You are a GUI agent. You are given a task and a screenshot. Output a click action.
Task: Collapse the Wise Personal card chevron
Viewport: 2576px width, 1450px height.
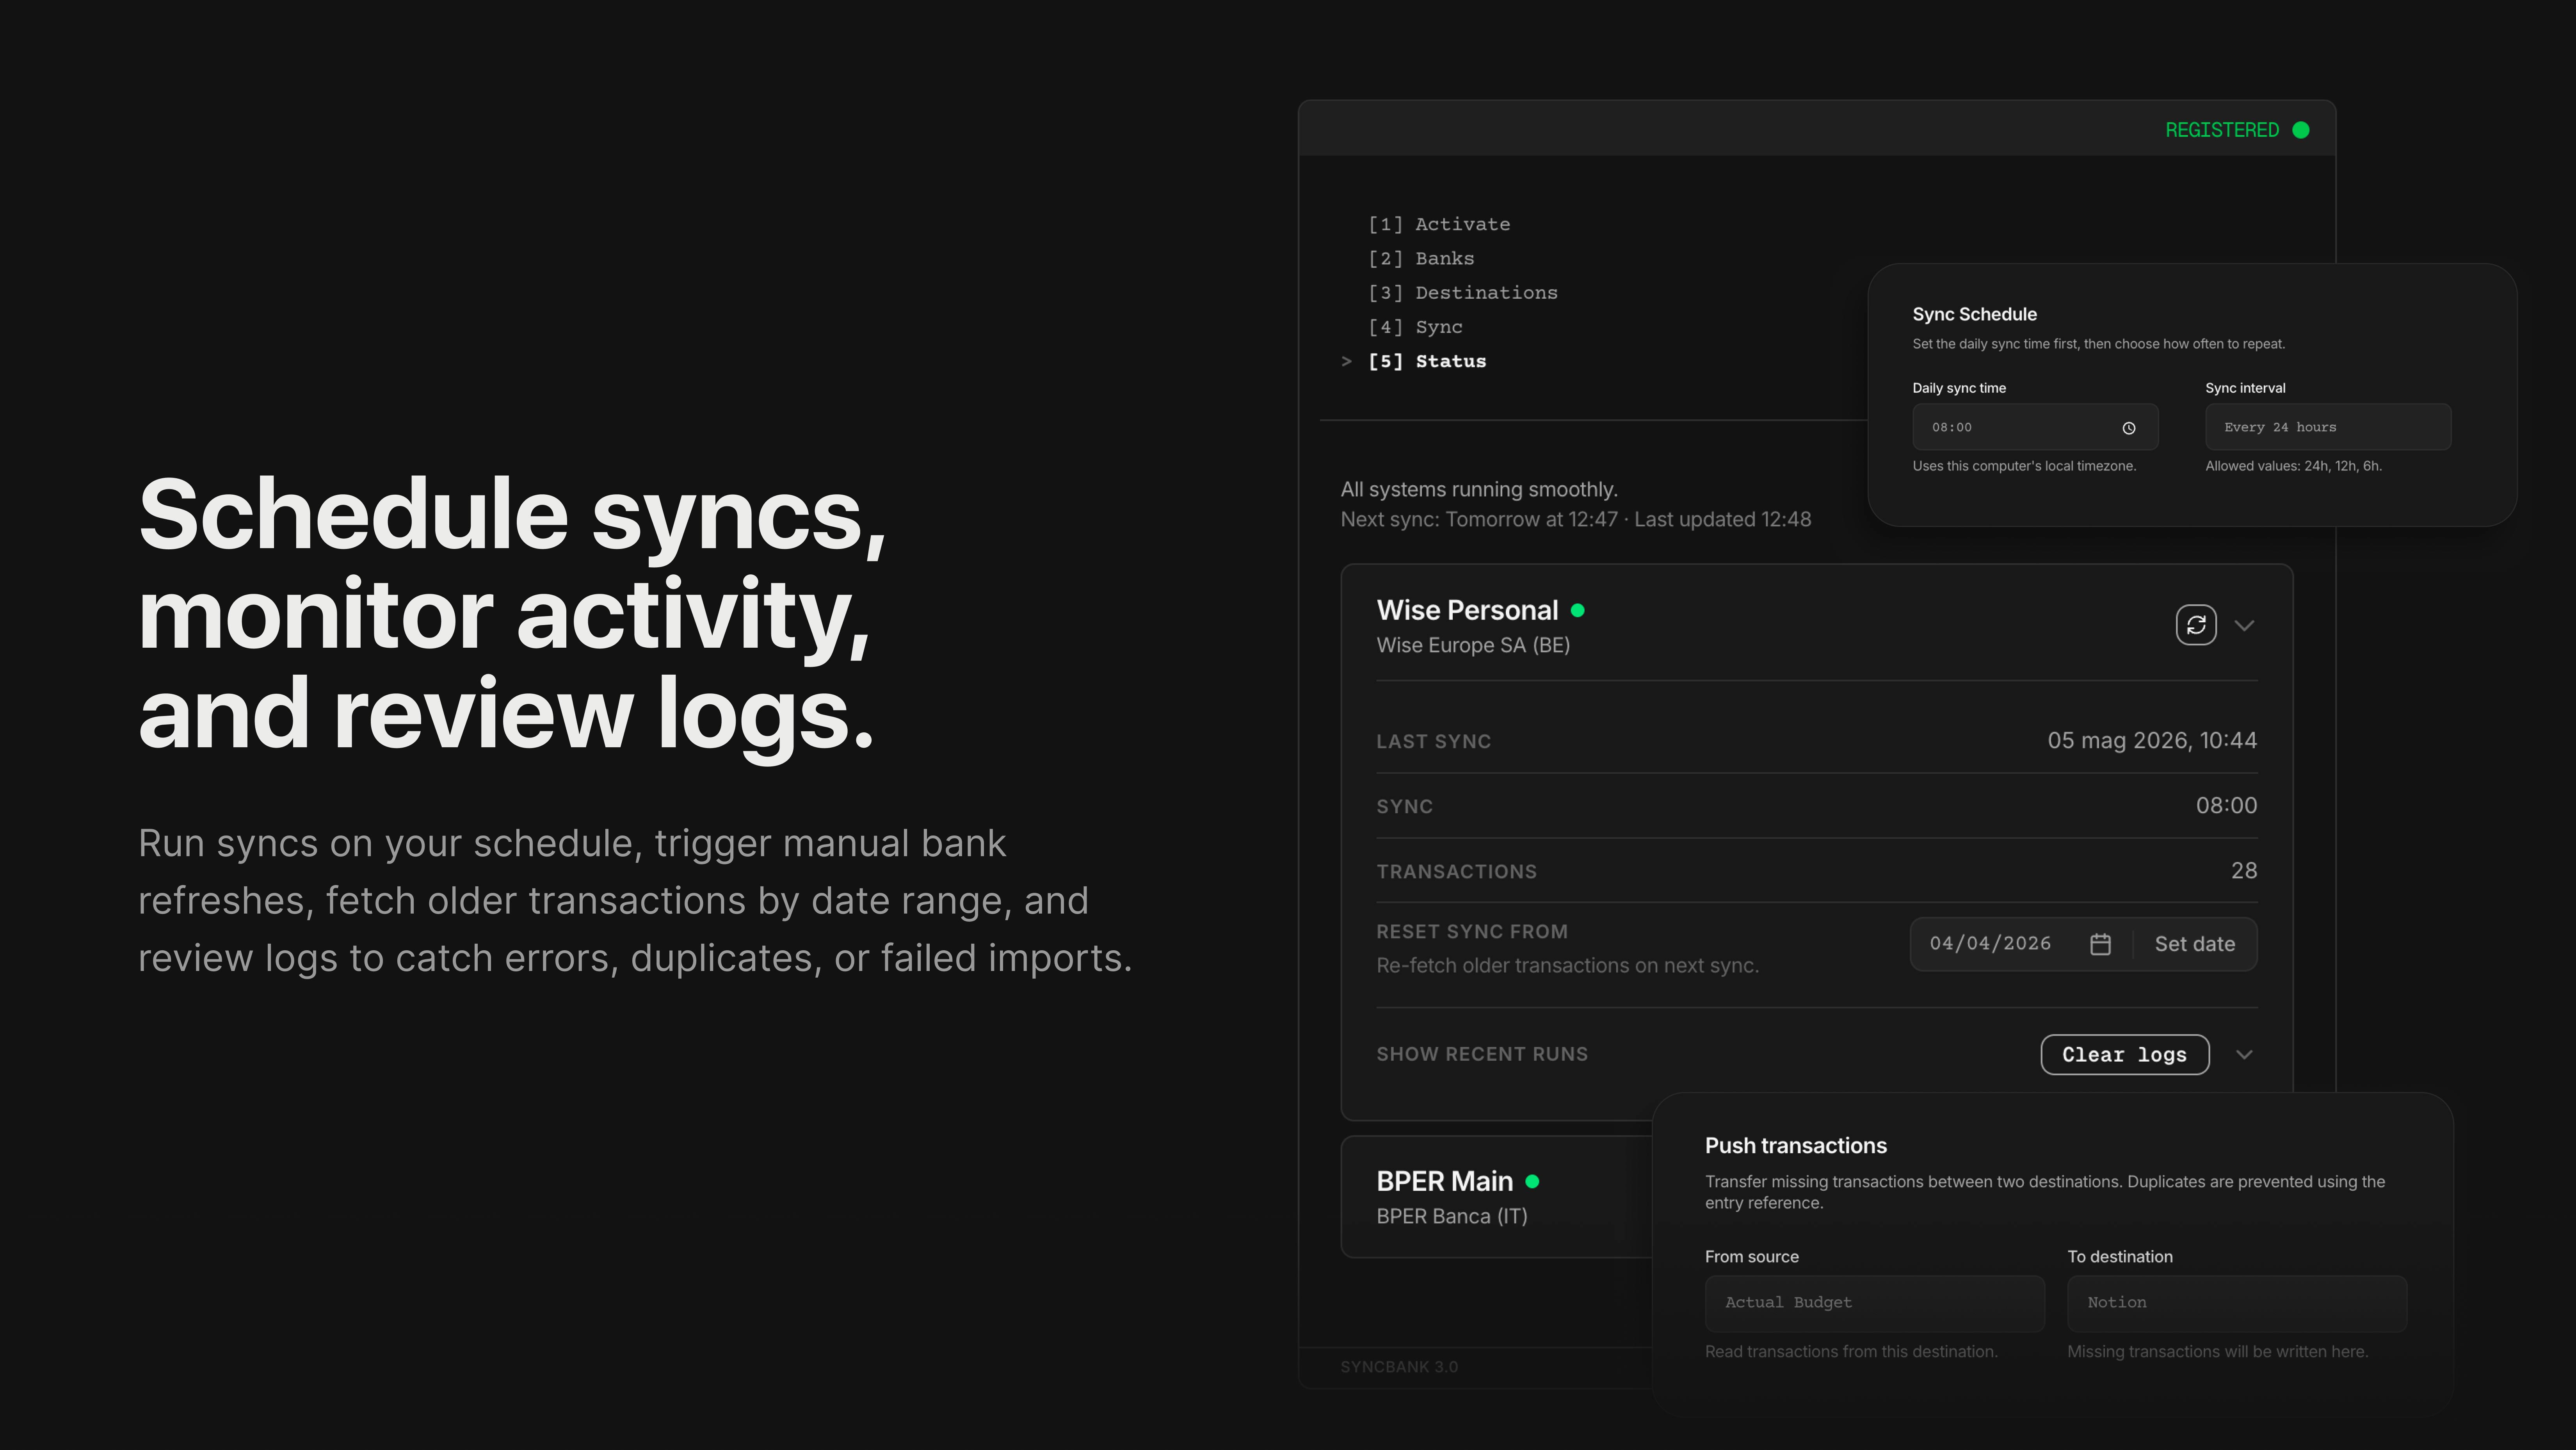2244,626
